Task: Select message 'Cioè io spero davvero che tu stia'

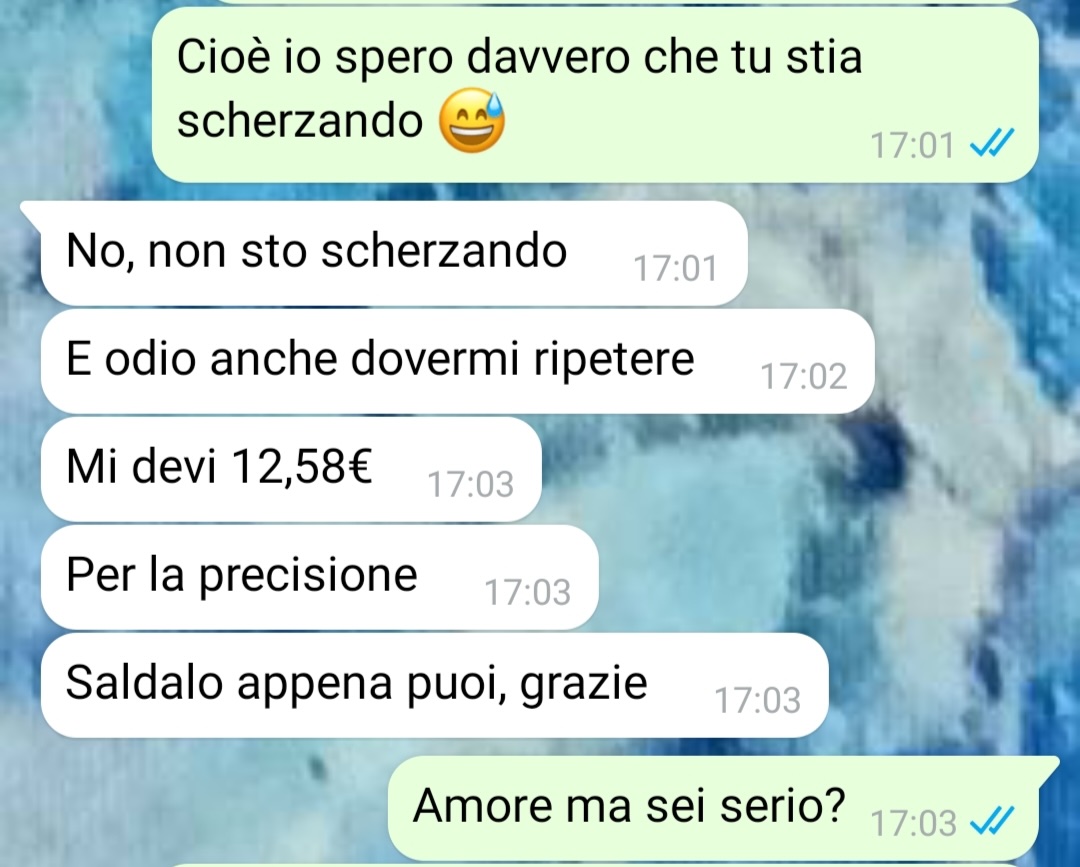Action: (x=595, y=95)
